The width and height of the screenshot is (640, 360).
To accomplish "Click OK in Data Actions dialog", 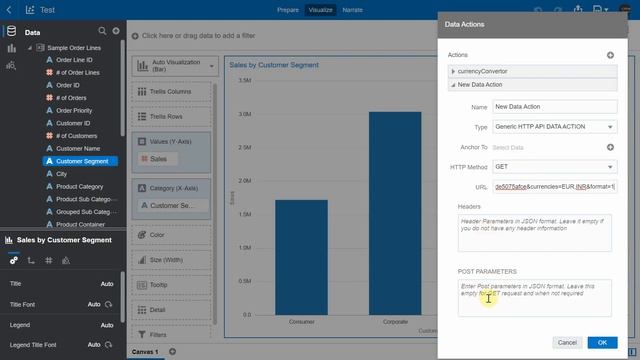I will coord(602,342).
